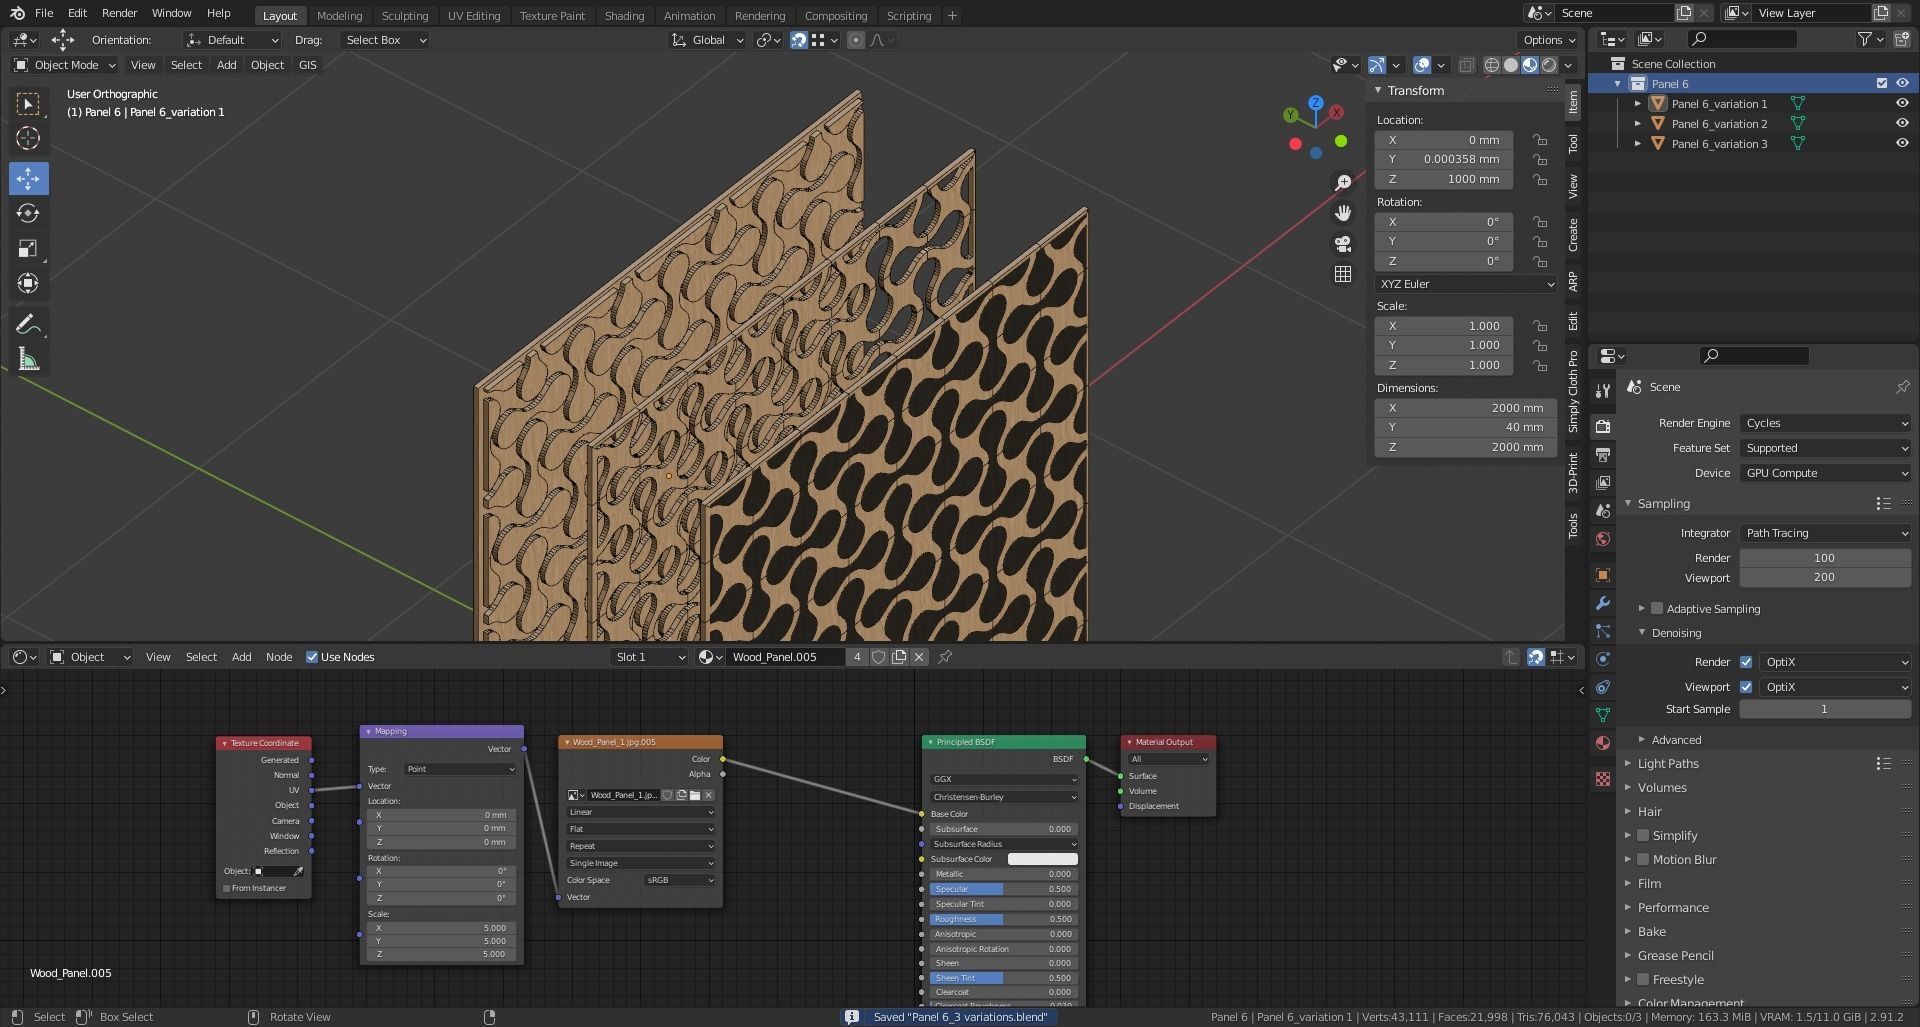Select the Cursor tool

tap(28, 138)
